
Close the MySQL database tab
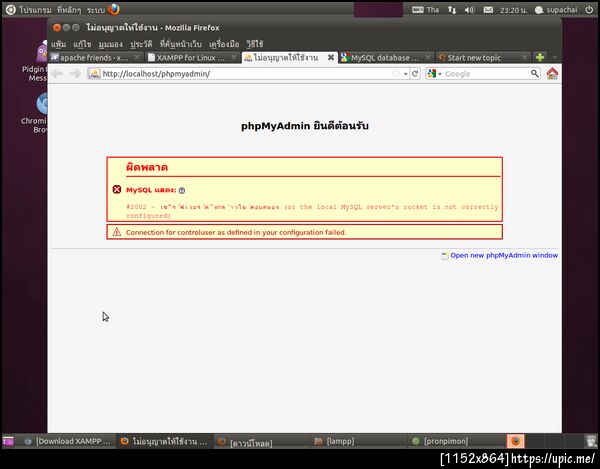(428, 57)
